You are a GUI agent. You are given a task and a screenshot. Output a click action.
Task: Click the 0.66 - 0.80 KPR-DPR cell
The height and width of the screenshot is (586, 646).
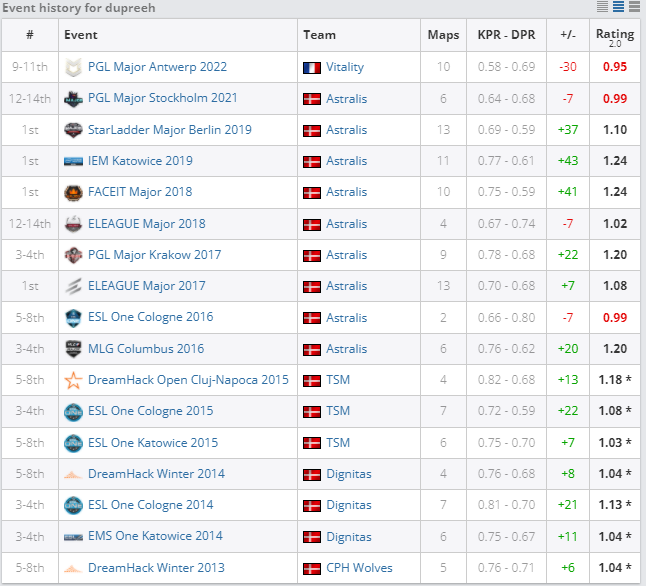coord(506,317)
